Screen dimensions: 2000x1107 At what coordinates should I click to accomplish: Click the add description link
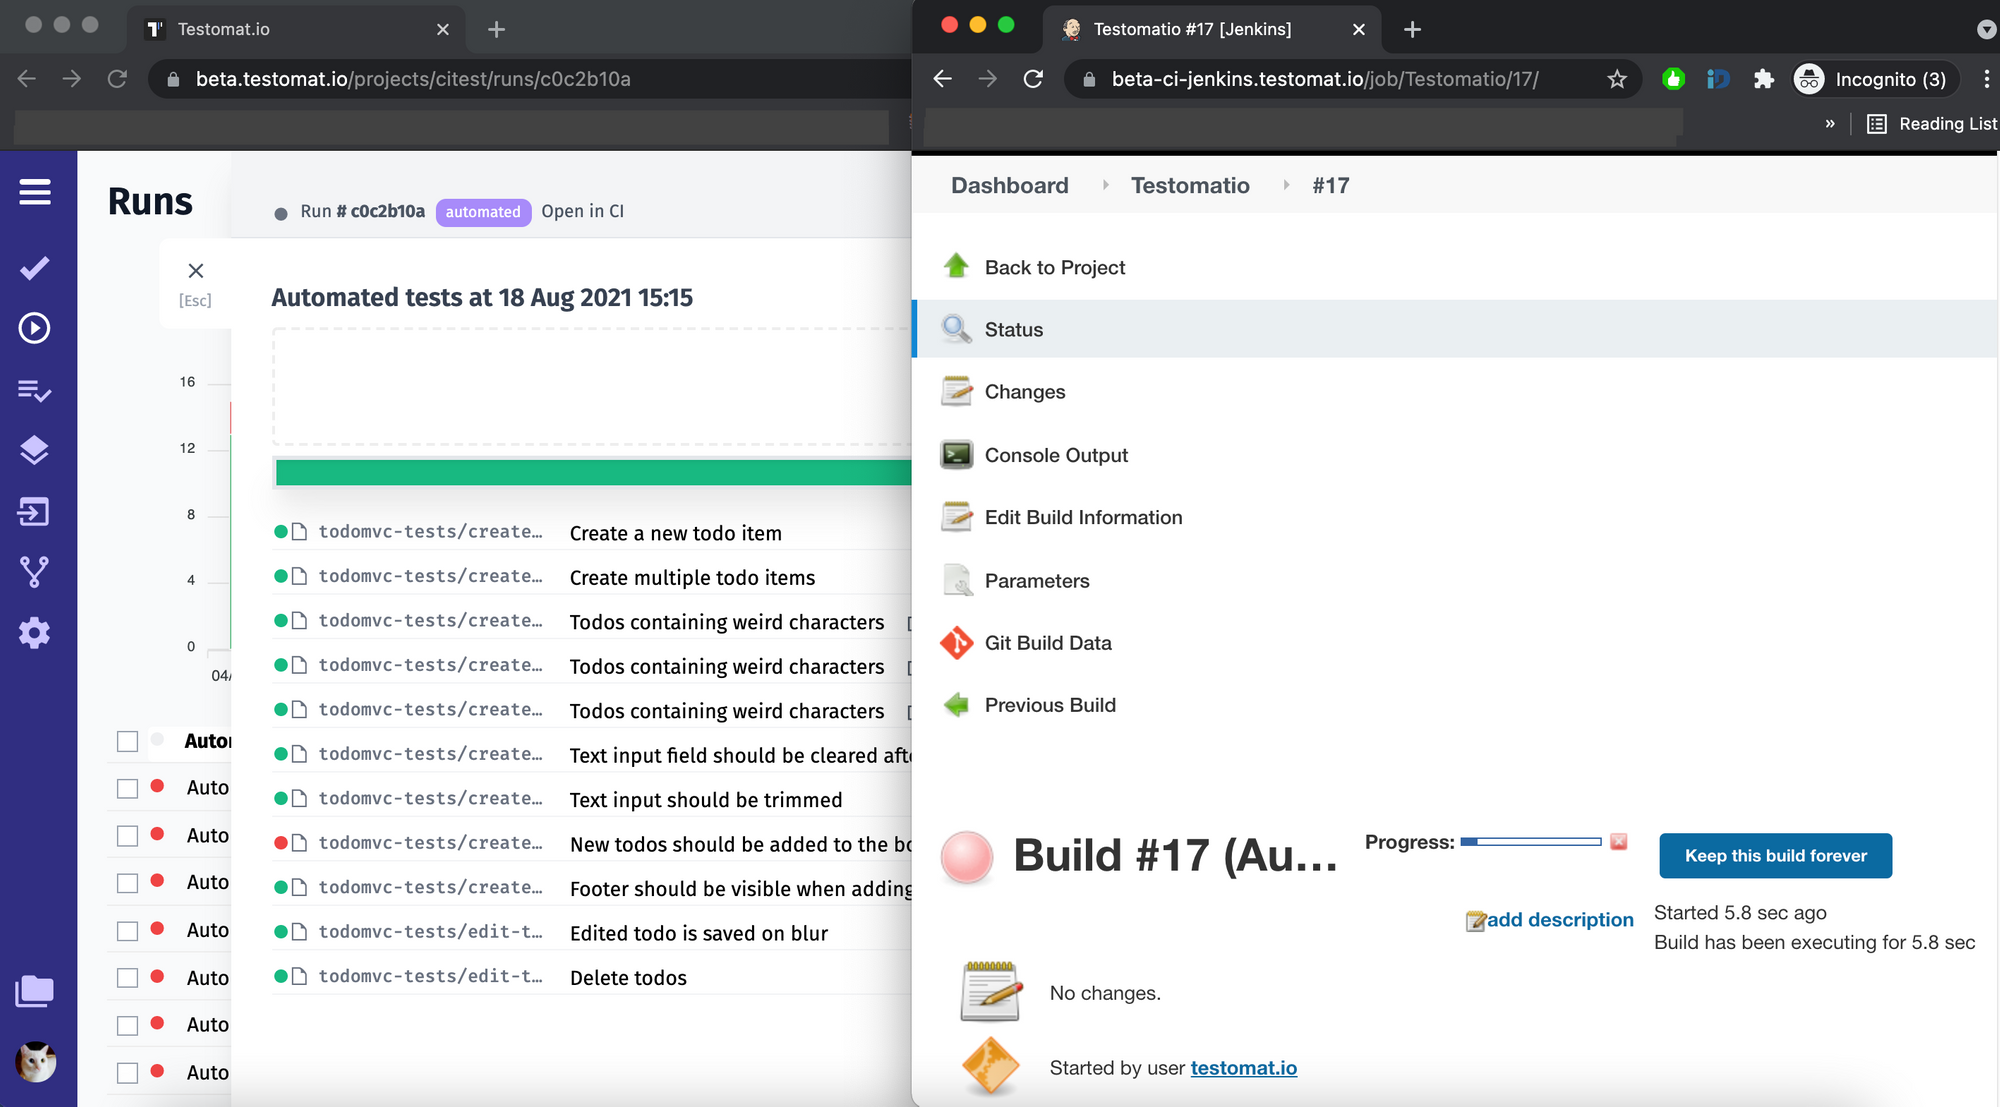[1560, 920]
